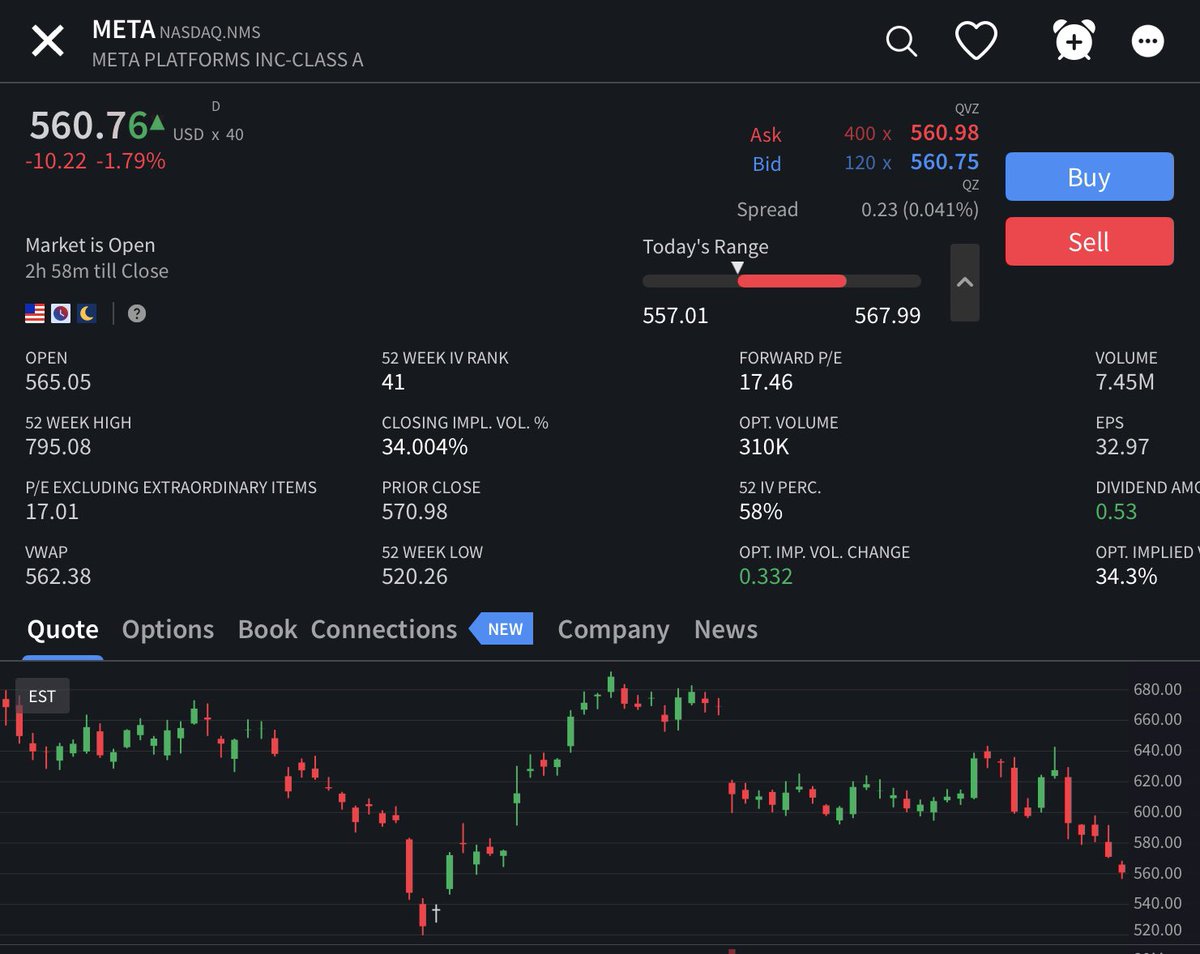
Task: Close the META quote screen
Action: tap(47, 42)
